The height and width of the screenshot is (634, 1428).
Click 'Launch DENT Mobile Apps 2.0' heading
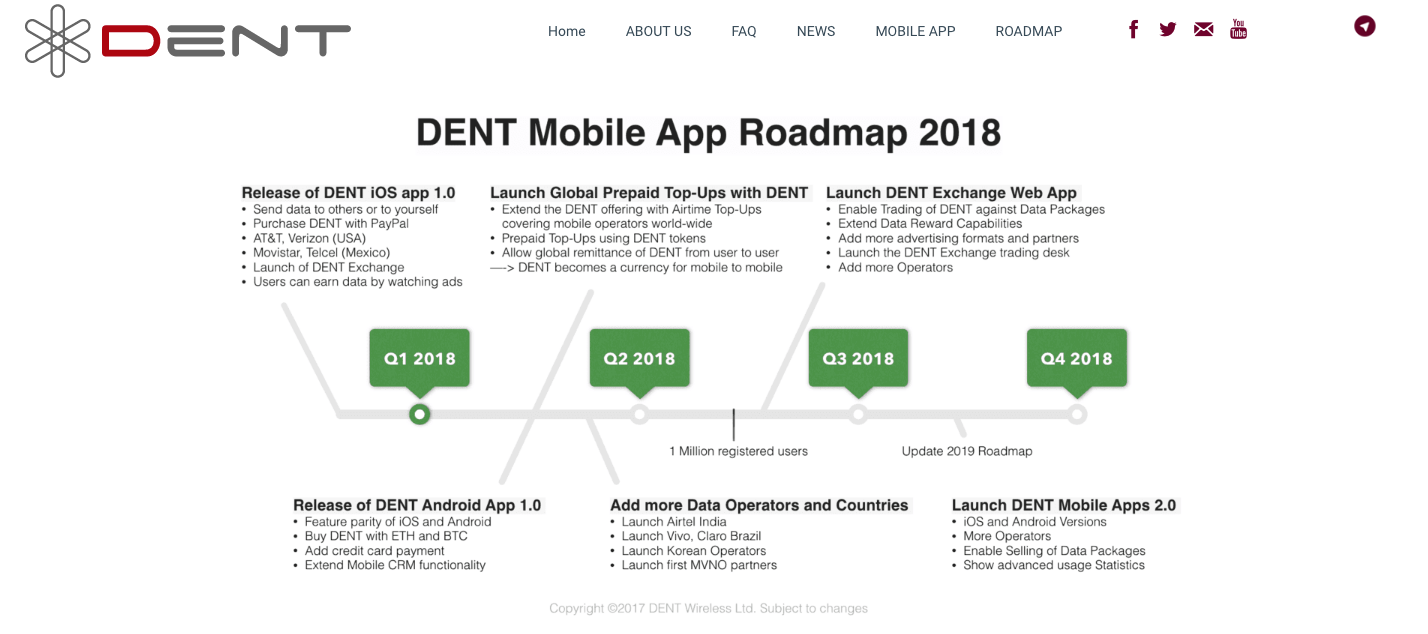1064,505
